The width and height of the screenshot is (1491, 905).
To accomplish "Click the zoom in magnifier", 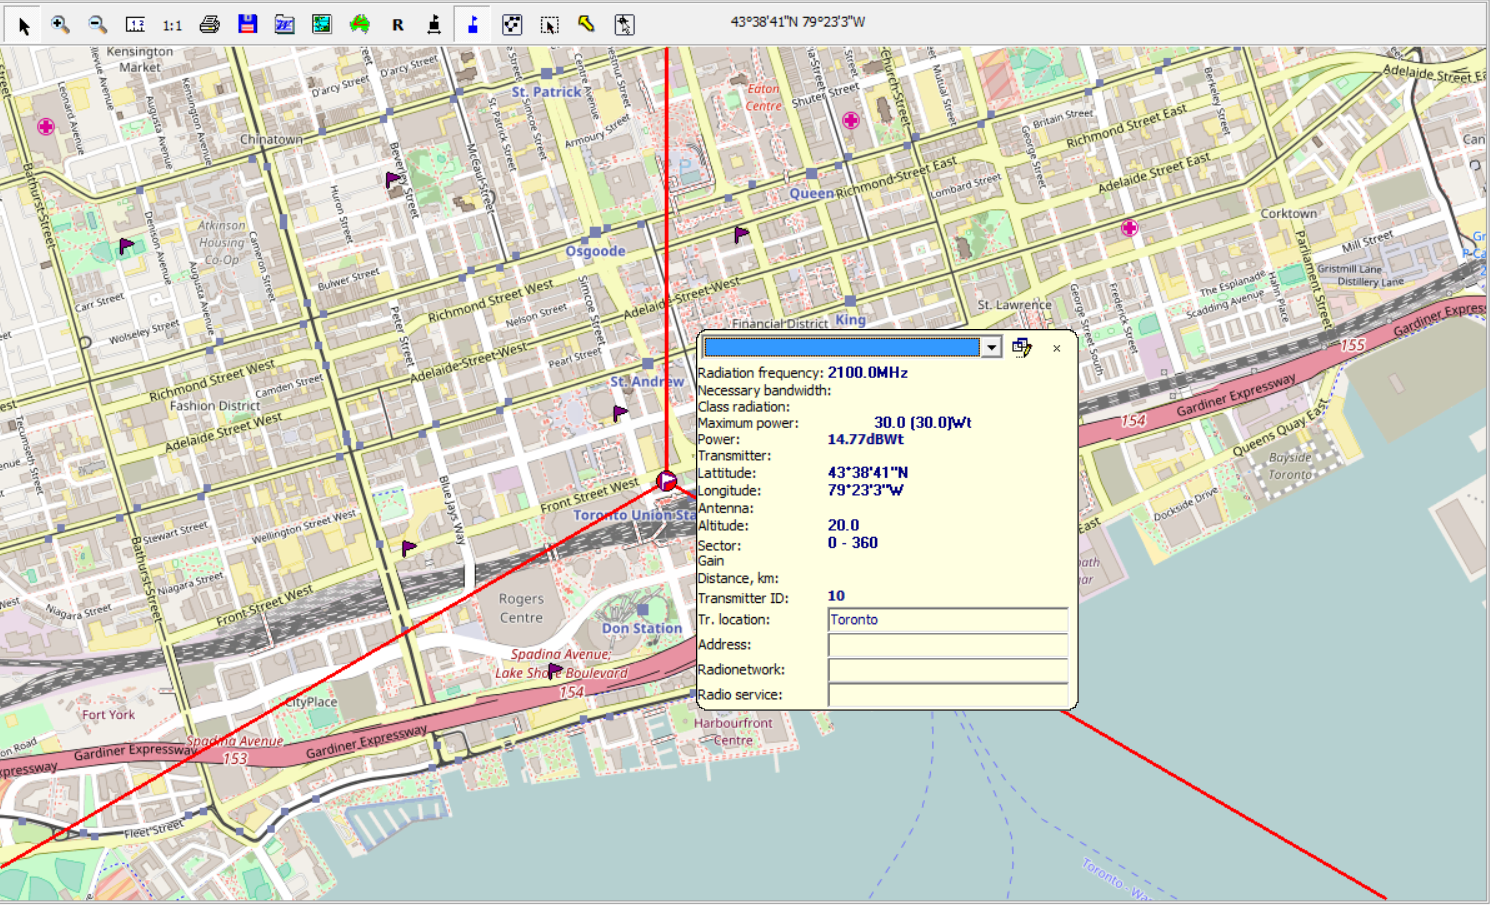I will pyautogui.click(x=60, y=25).
